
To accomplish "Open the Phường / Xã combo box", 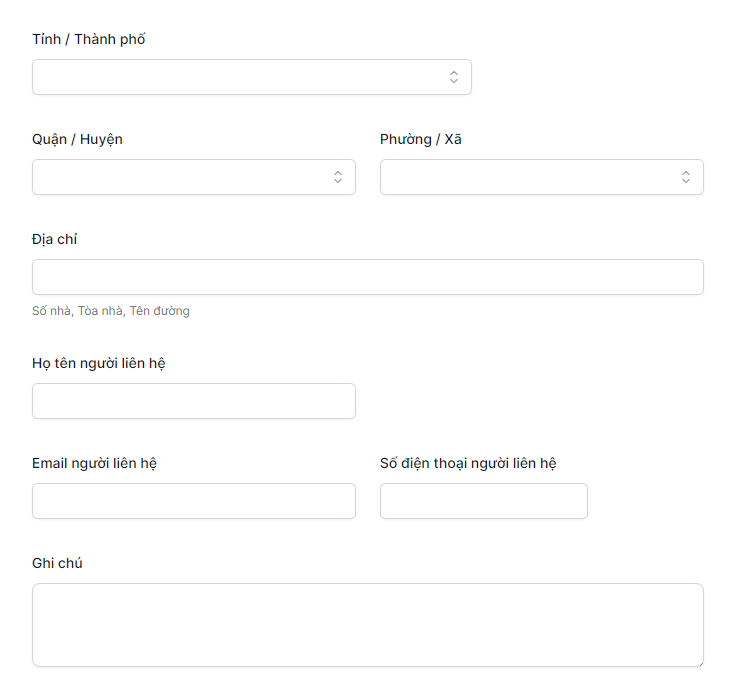I will click(528, 177).
